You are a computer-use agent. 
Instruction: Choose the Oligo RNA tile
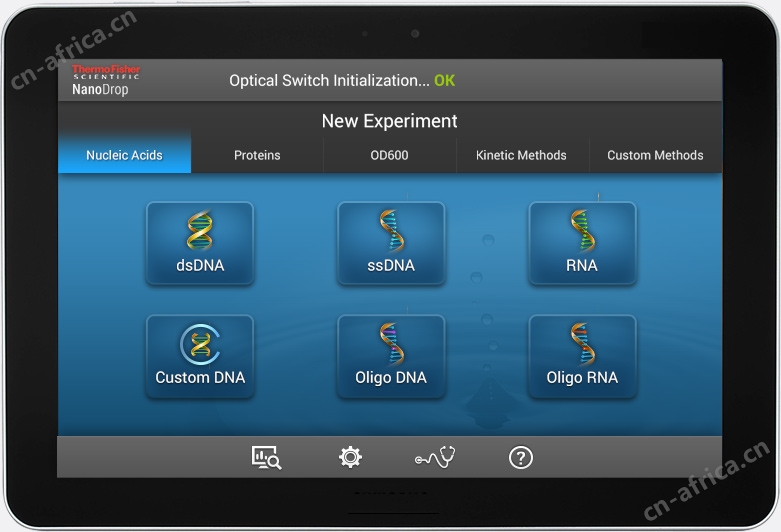click(x=582, y=356)
